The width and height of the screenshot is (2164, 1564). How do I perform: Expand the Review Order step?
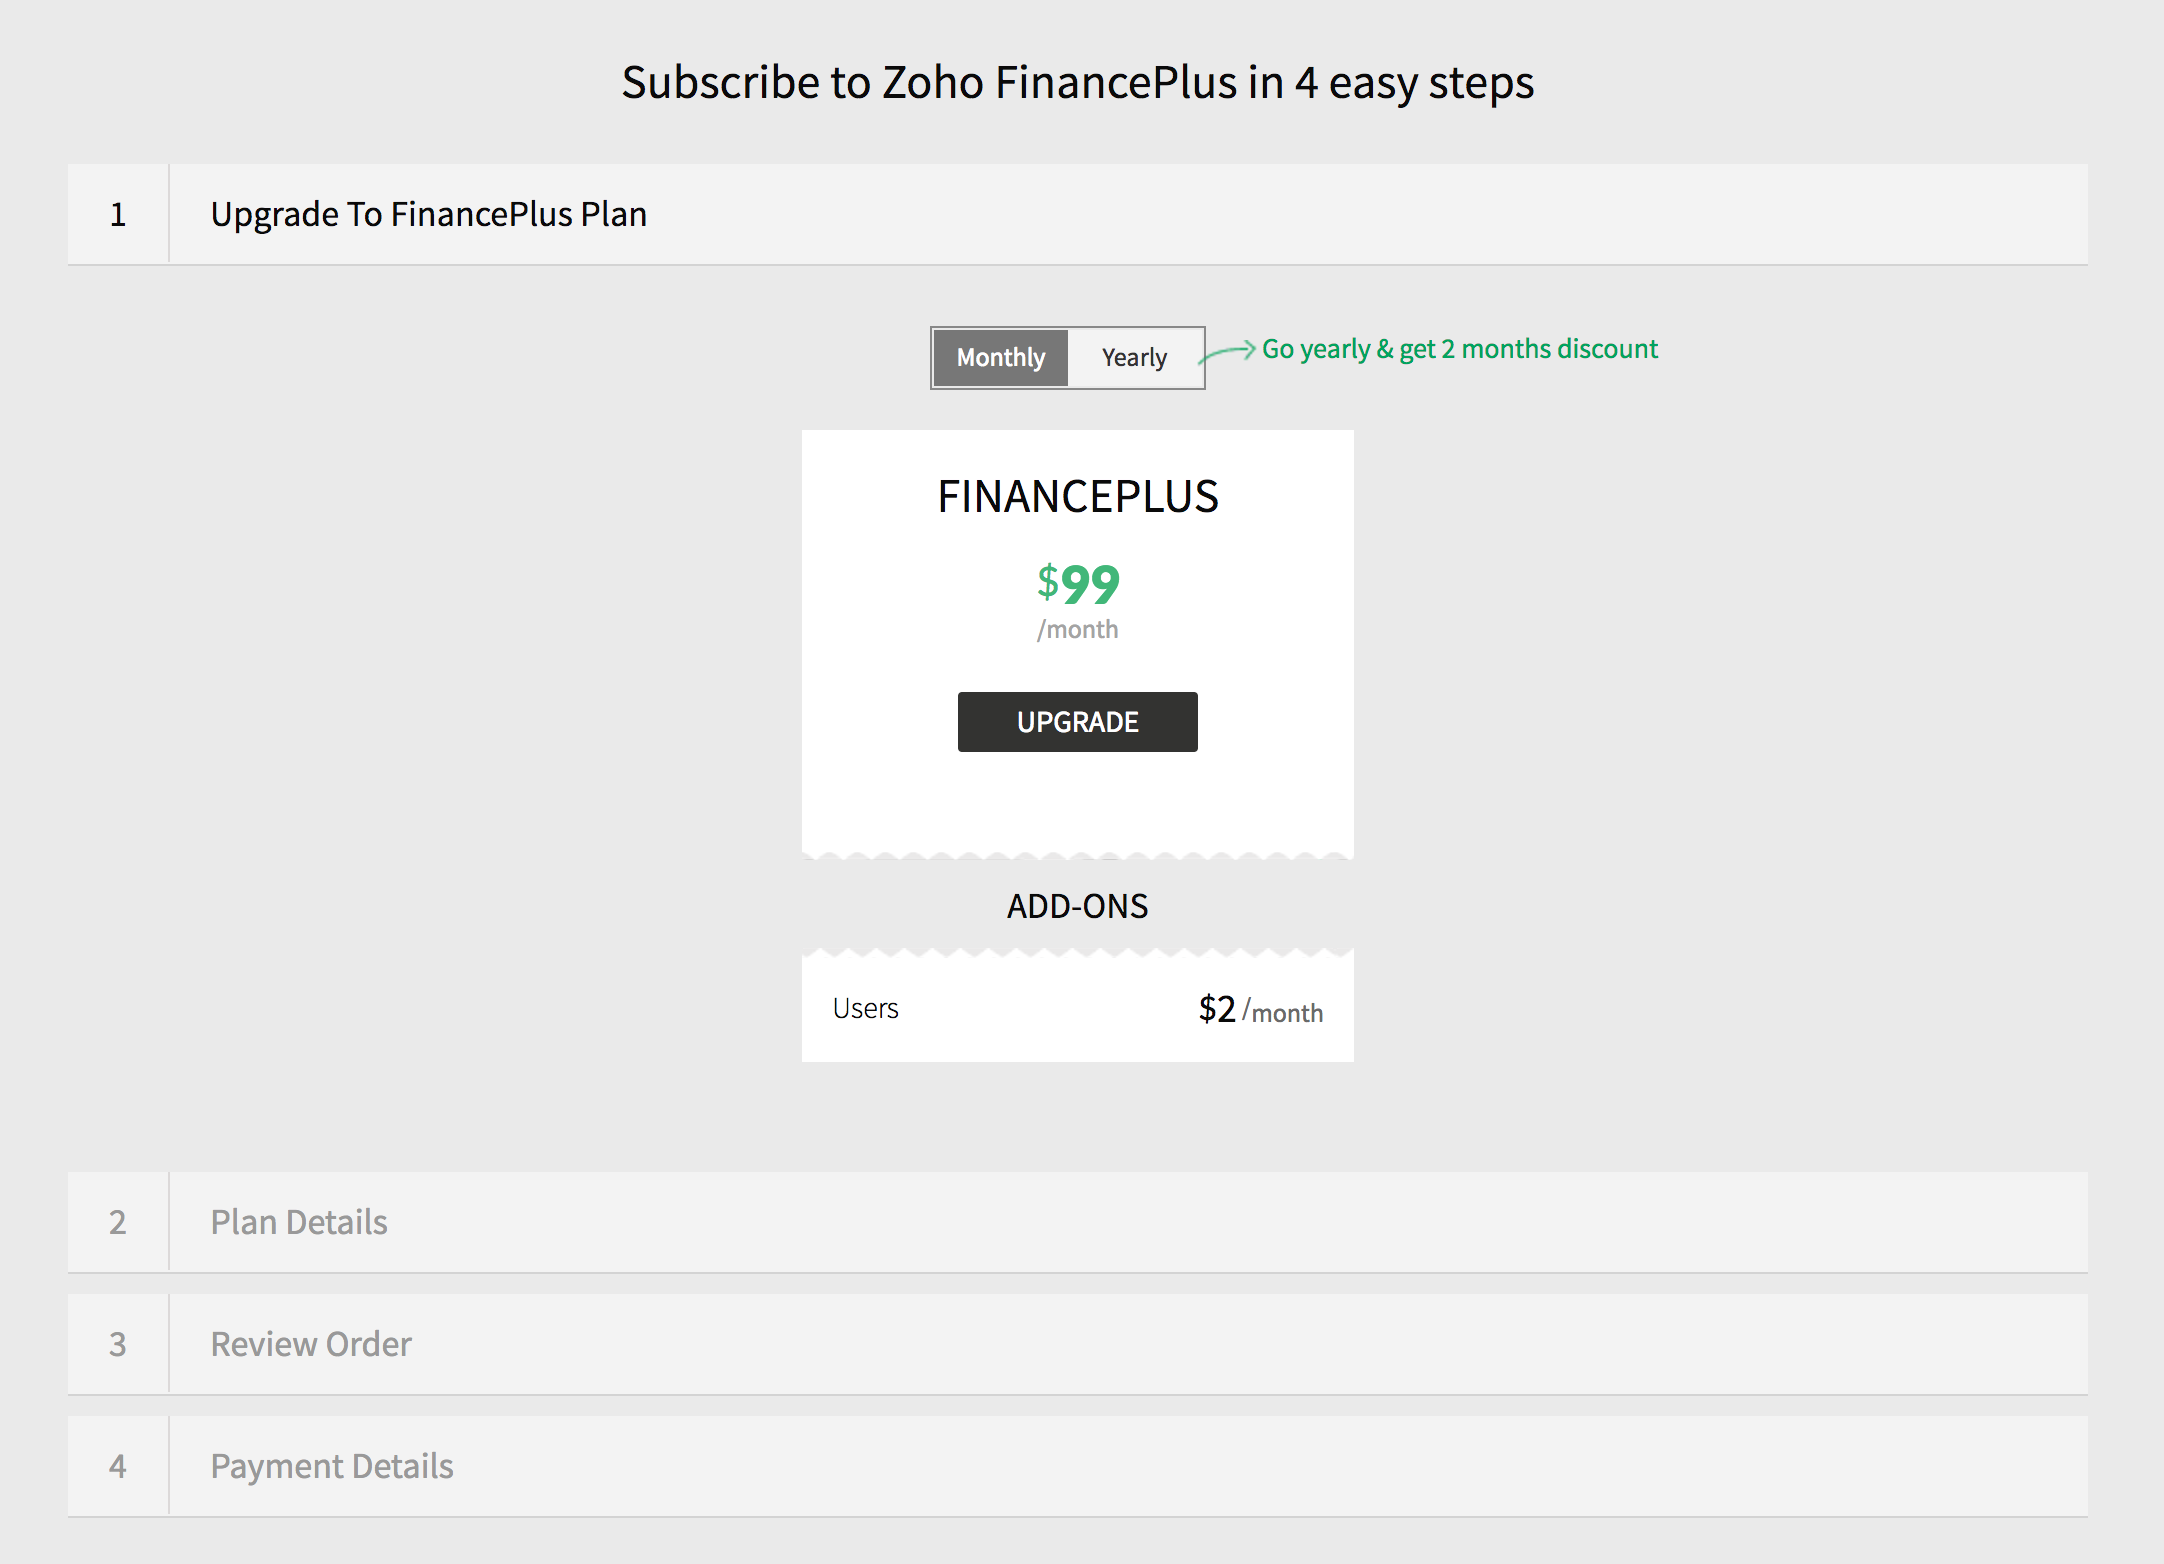311,1344
